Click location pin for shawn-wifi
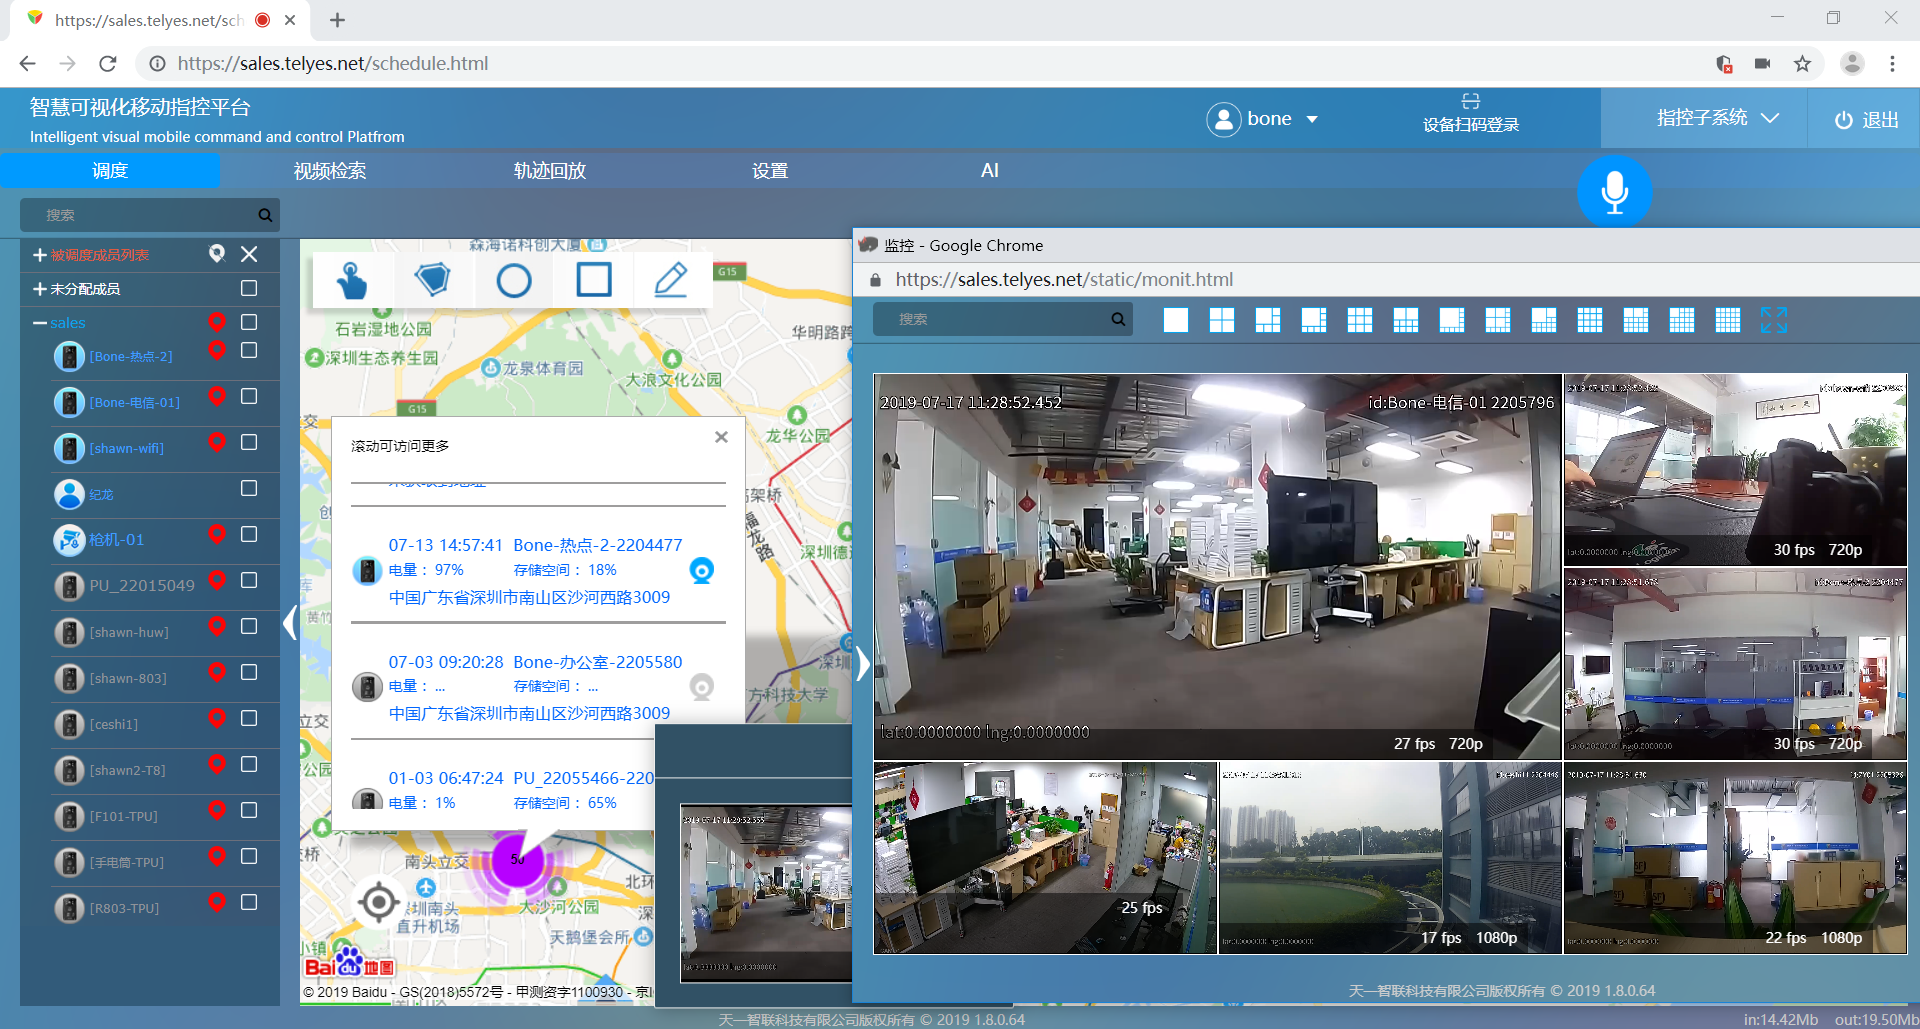Viewport: 1920px width, 1029px height. [216, 442]
